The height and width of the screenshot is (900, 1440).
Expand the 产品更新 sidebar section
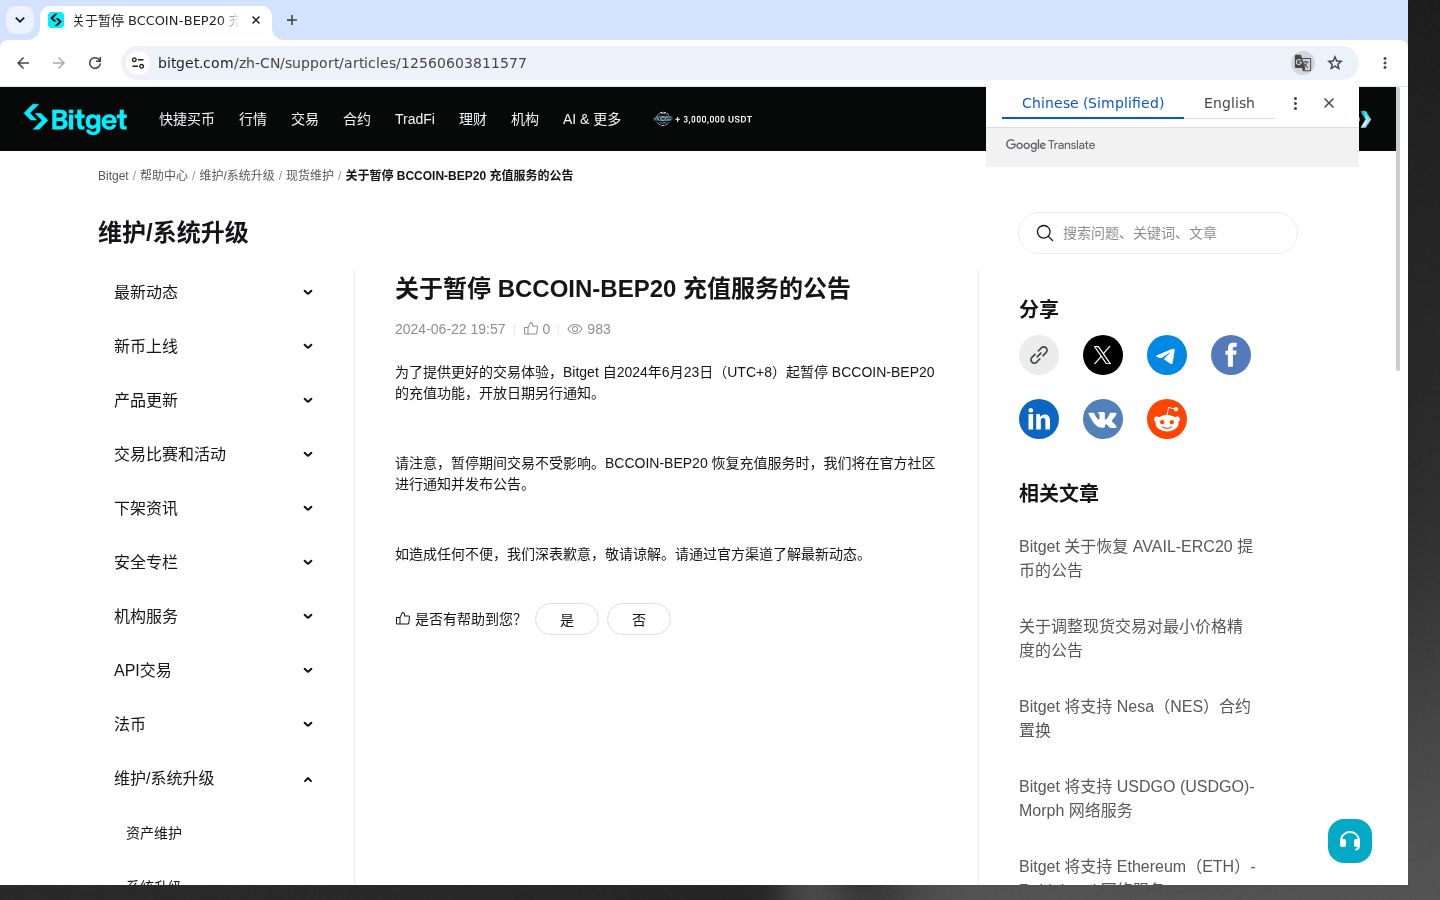click(x=214, y=400)
